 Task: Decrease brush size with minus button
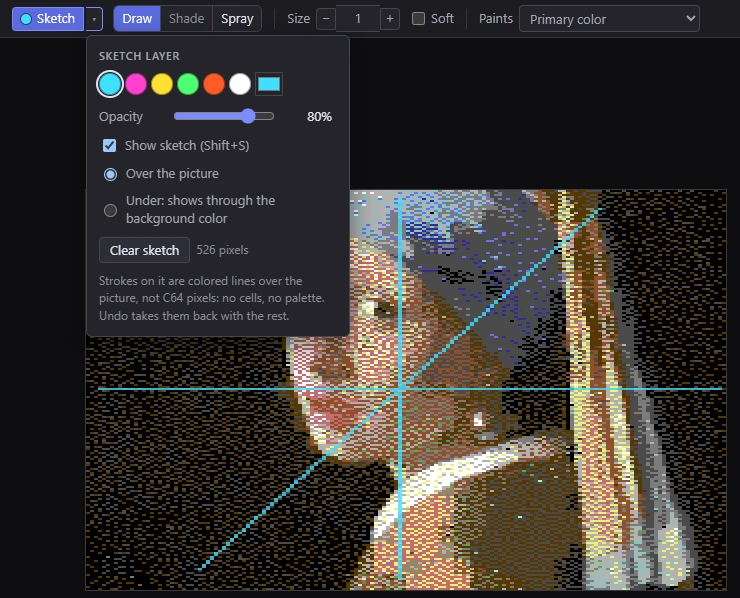tap(326, 19)
